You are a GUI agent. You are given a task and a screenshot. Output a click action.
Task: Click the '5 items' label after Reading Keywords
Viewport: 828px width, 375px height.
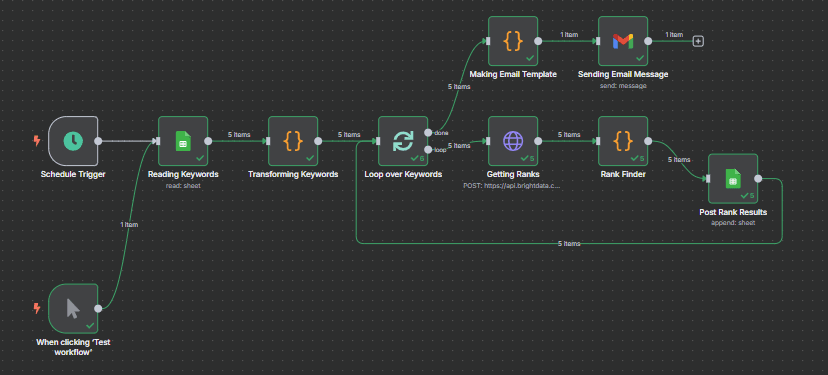click(239, 135)
